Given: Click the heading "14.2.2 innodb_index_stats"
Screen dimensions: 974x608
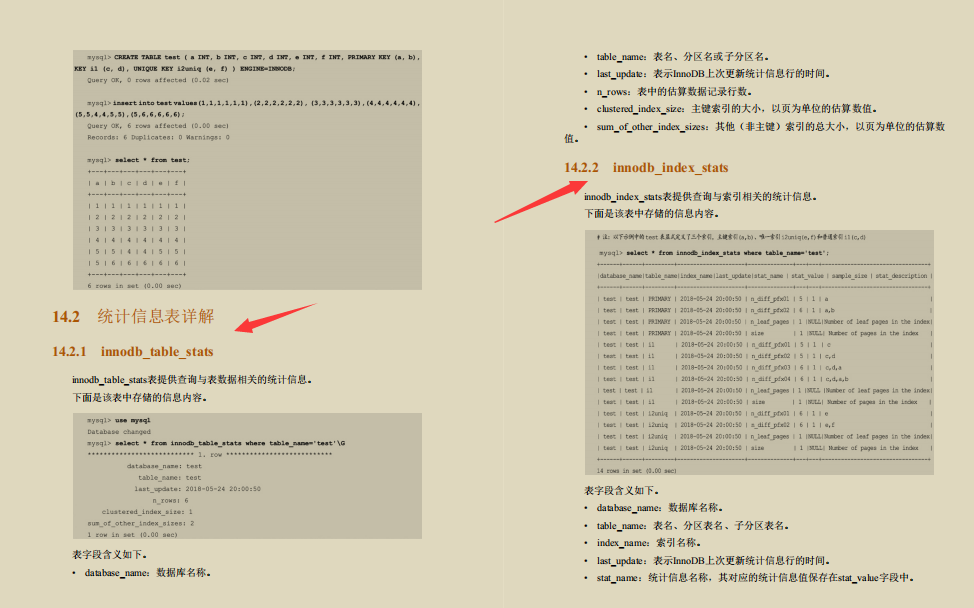Looking at the screenshot, I should (646, 168).
